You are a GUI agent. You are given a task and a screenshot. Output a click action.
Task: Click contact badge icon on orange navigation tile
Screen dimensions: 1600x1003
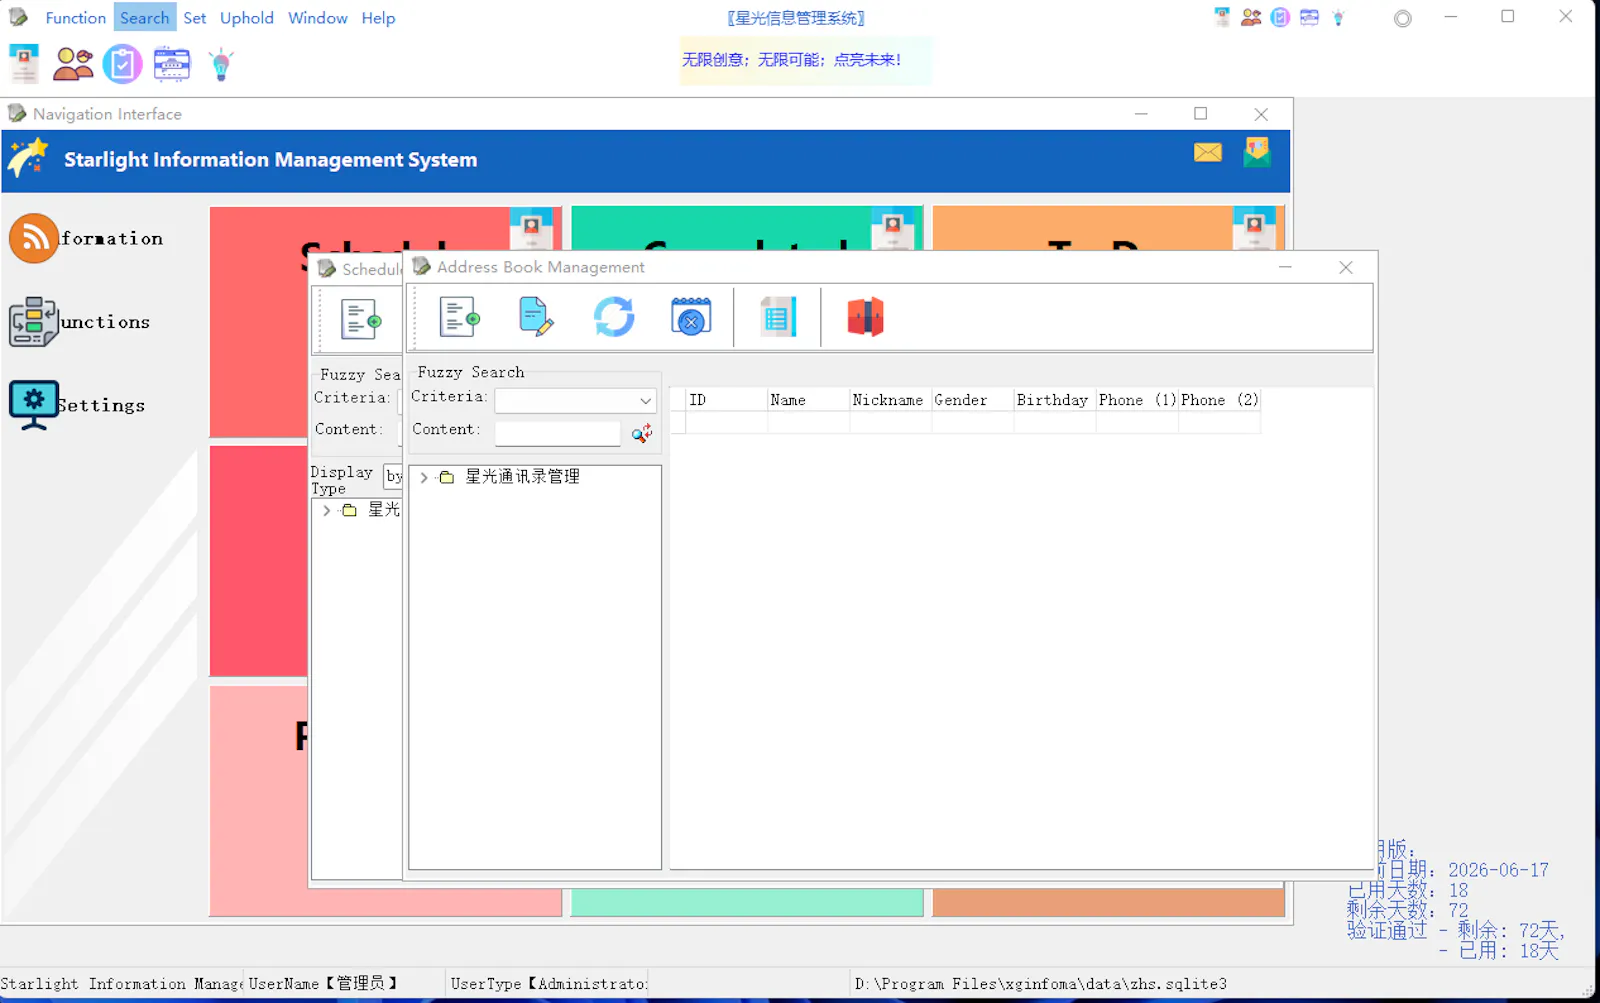(x=1254, y=228)
